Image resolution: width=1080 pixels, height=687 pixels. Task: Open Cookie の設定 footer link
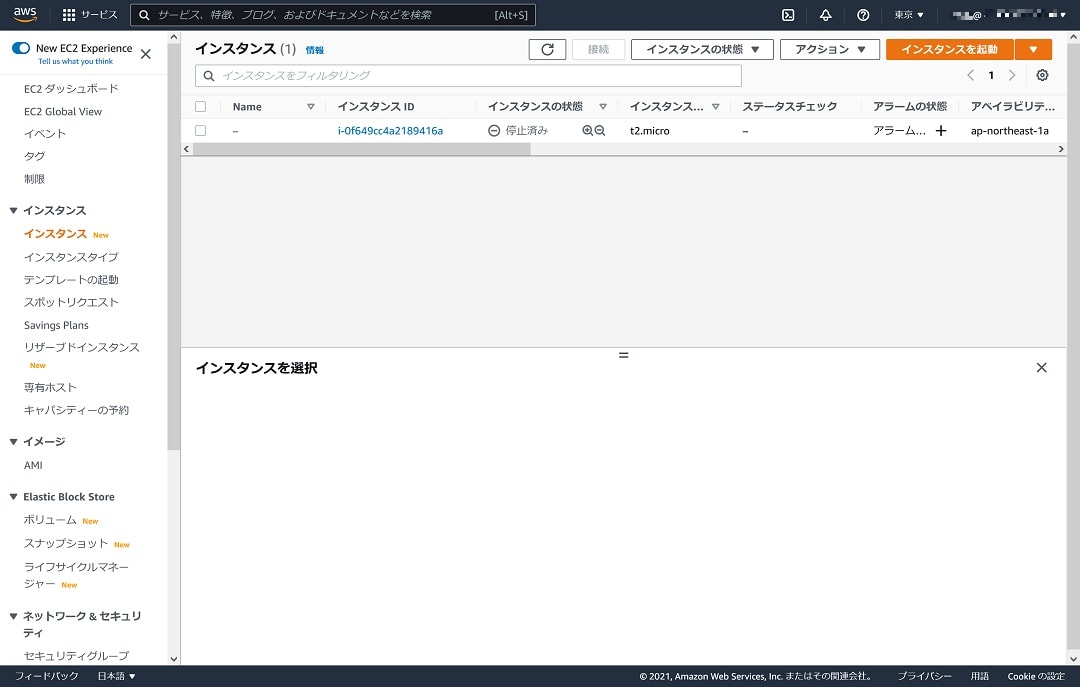pos(1036,676)
